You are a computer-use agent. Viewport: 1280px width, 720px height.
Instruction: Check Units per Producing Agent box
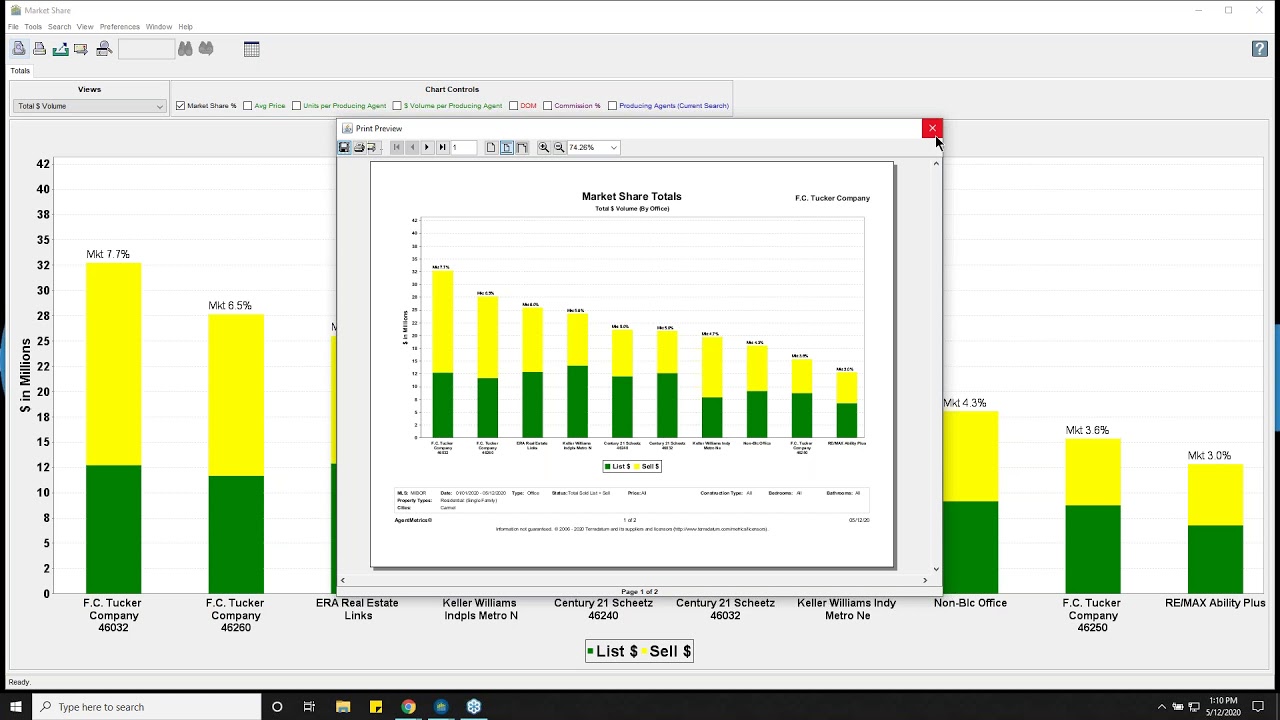296,106
